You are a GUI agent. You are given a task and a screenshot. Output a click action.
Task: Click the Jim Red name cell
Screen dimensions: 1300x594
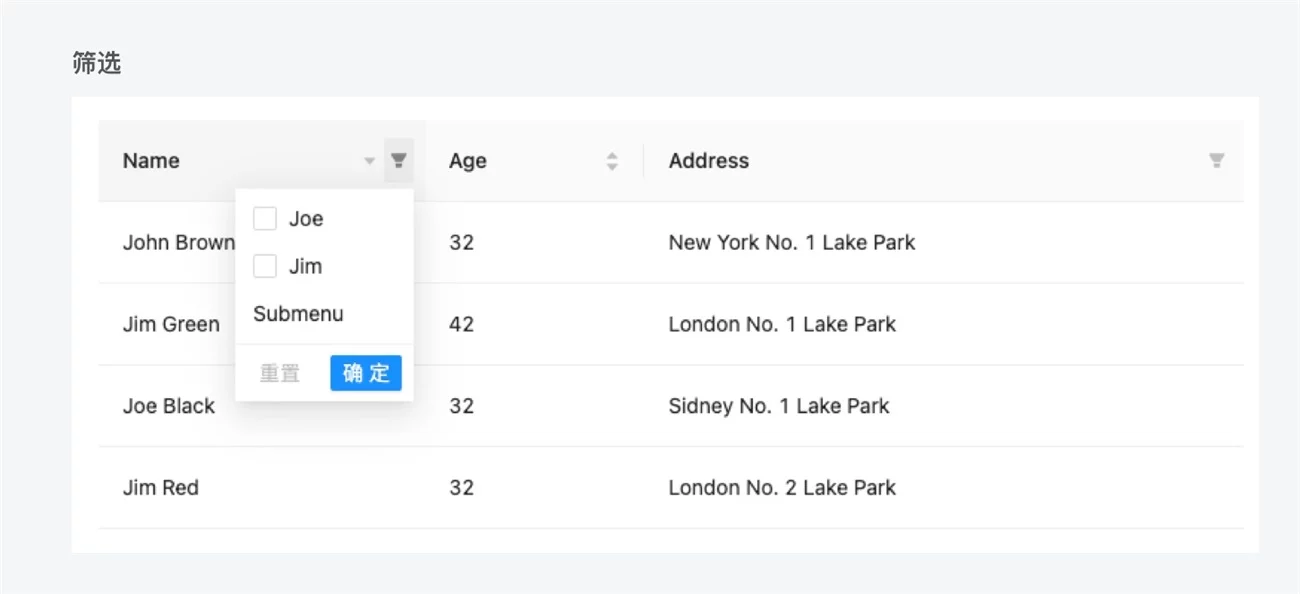click(x=161, y=488)
